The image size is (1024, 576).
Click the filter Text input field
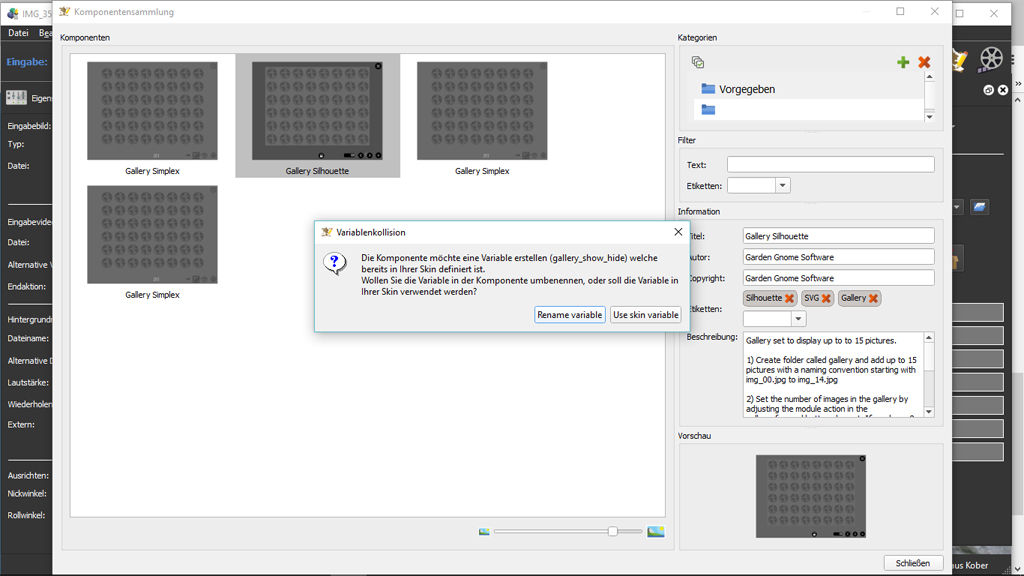(830, 164)
